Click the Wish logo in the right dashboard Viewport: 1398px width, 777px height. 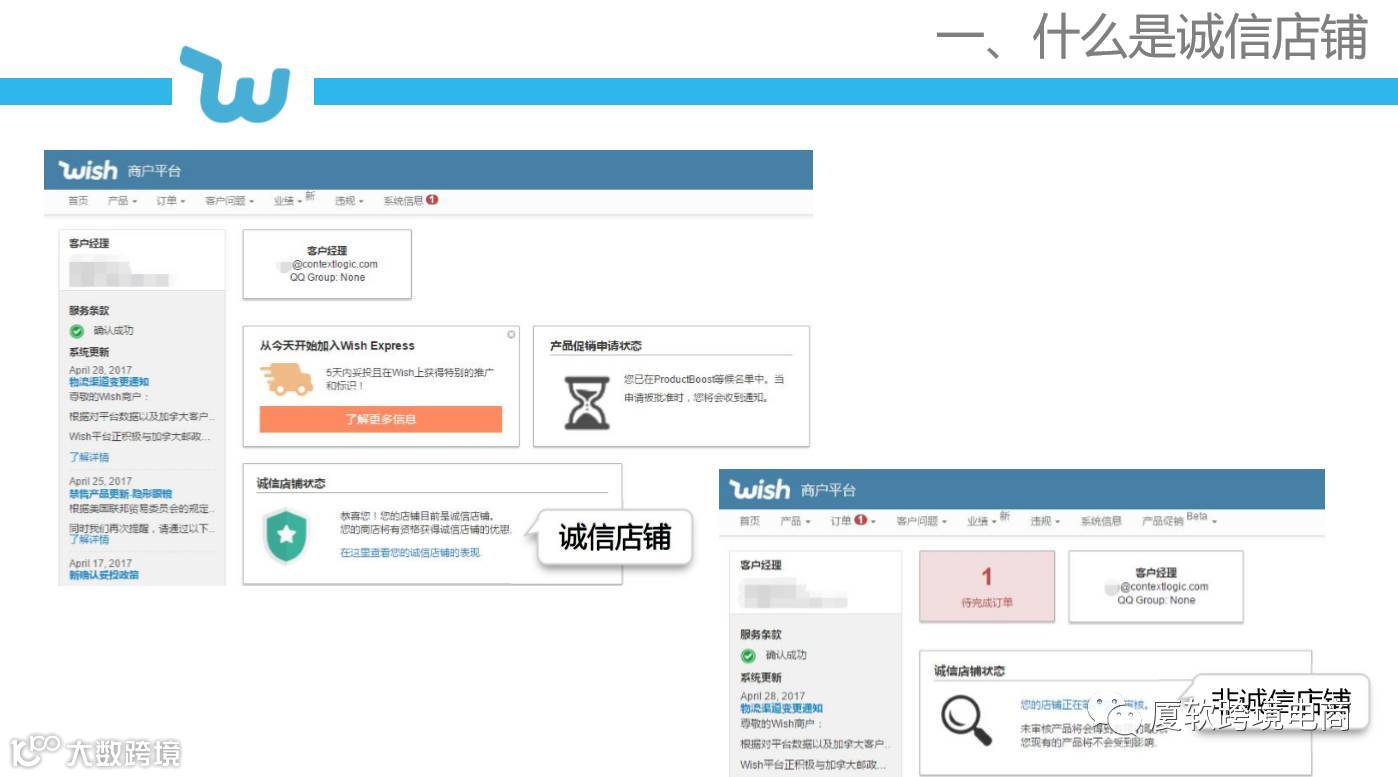click(x=761, y=490)
